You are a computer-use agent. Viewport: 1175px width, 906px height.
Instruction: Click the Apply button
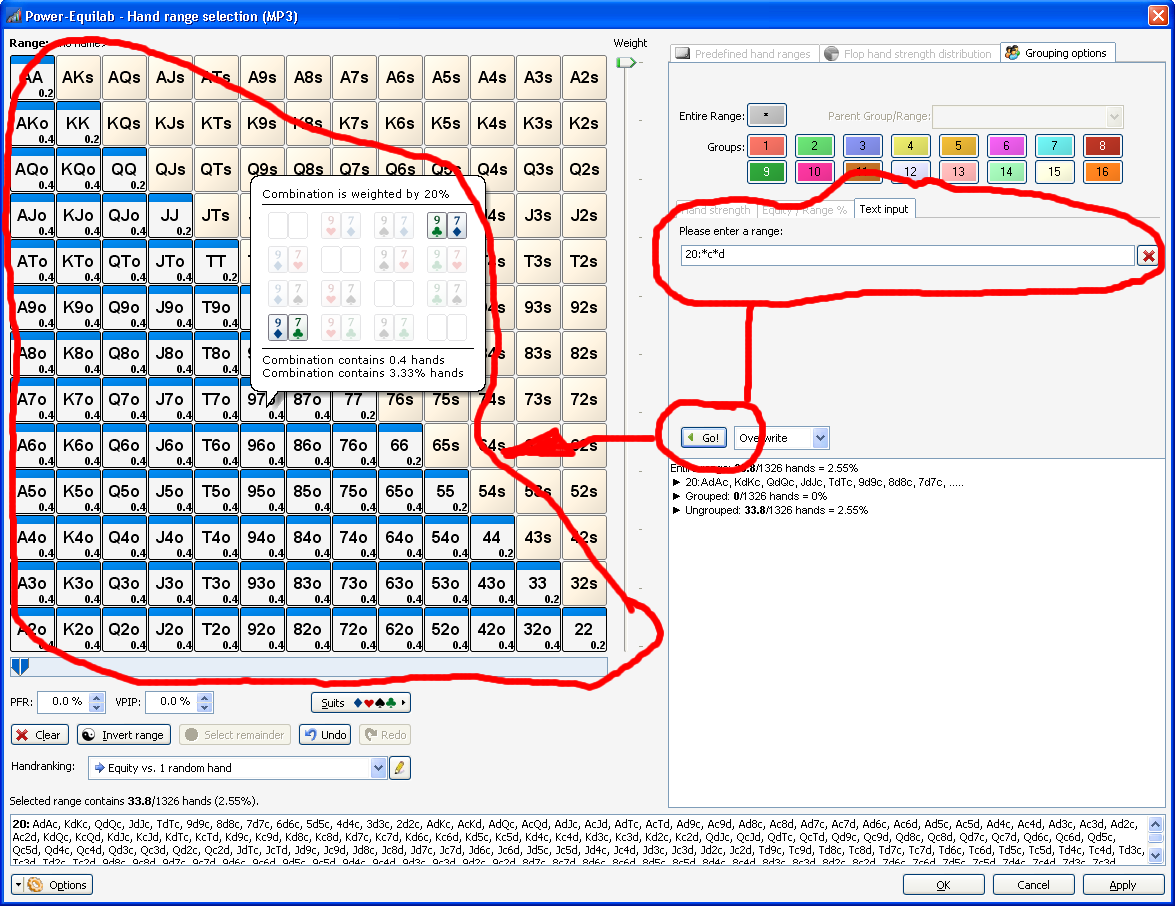tap(1123, 885)
